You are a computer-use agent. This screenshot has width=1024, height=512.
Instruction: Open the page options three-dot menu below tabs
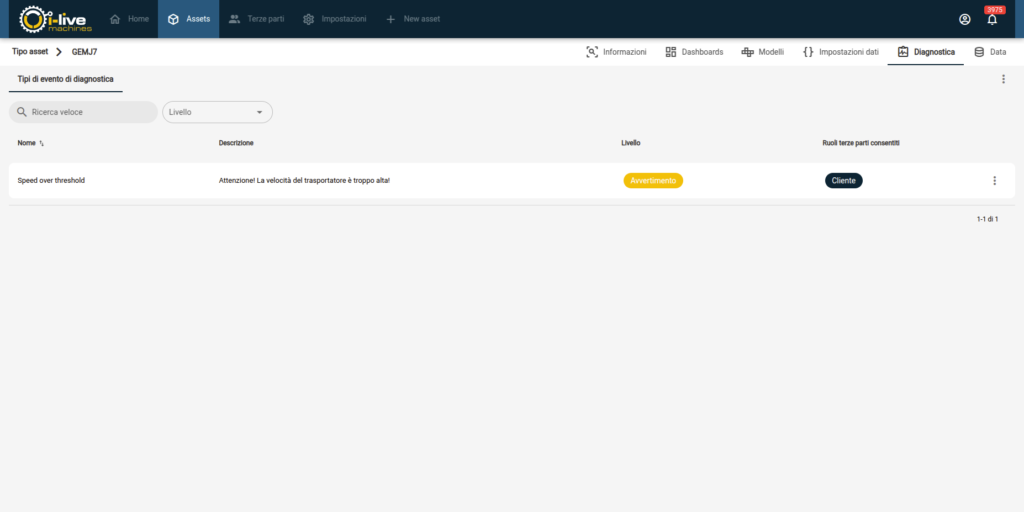[x=1003, y=79]
